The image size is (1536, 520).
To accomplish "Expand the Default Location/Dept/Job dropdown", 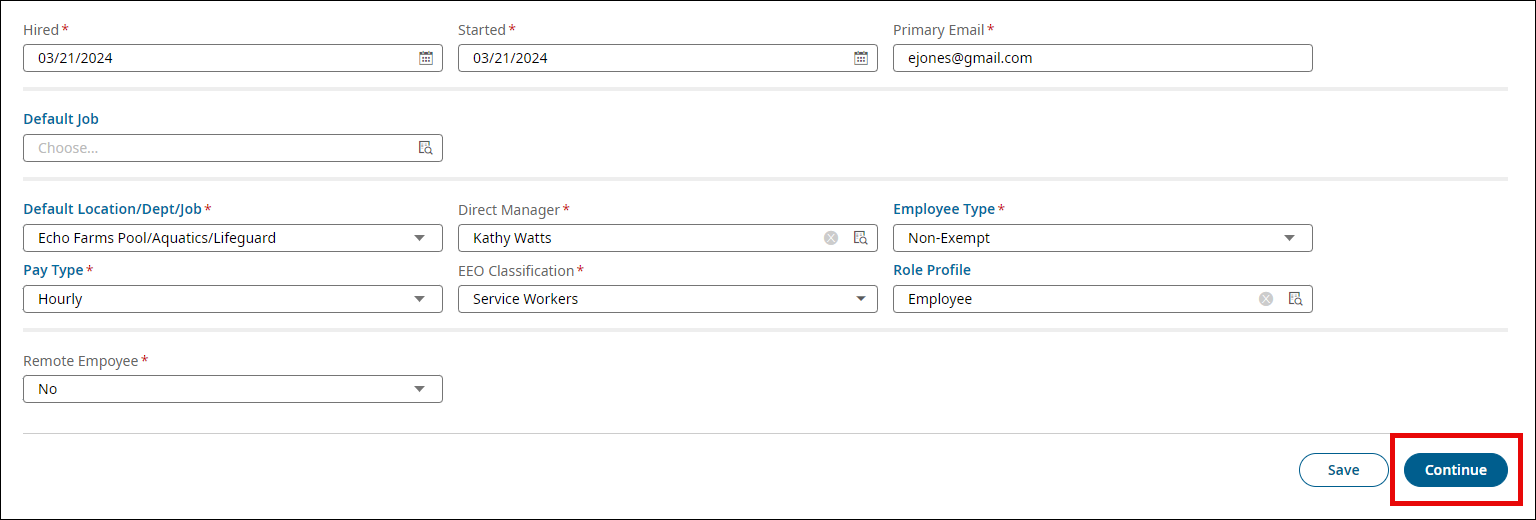I will [419, 238].
